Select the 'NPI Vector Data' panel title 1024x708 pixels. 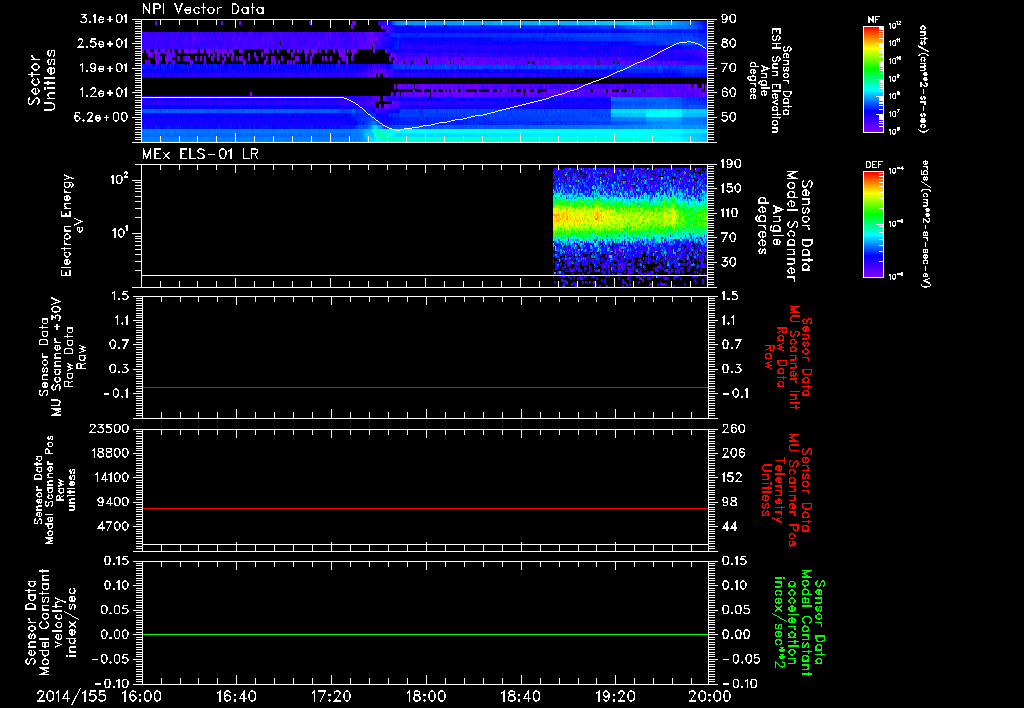point(203,9)
